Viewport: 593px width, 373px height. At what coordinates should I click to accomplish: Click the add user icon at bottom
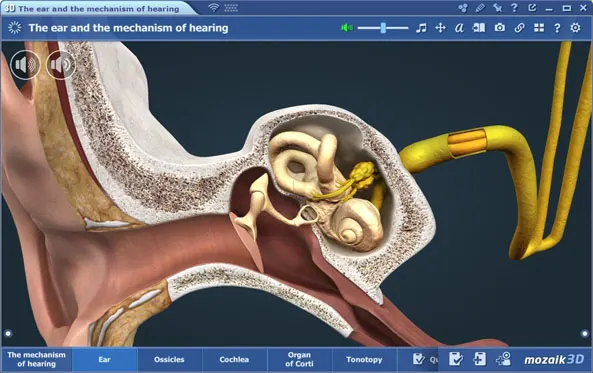503,359
